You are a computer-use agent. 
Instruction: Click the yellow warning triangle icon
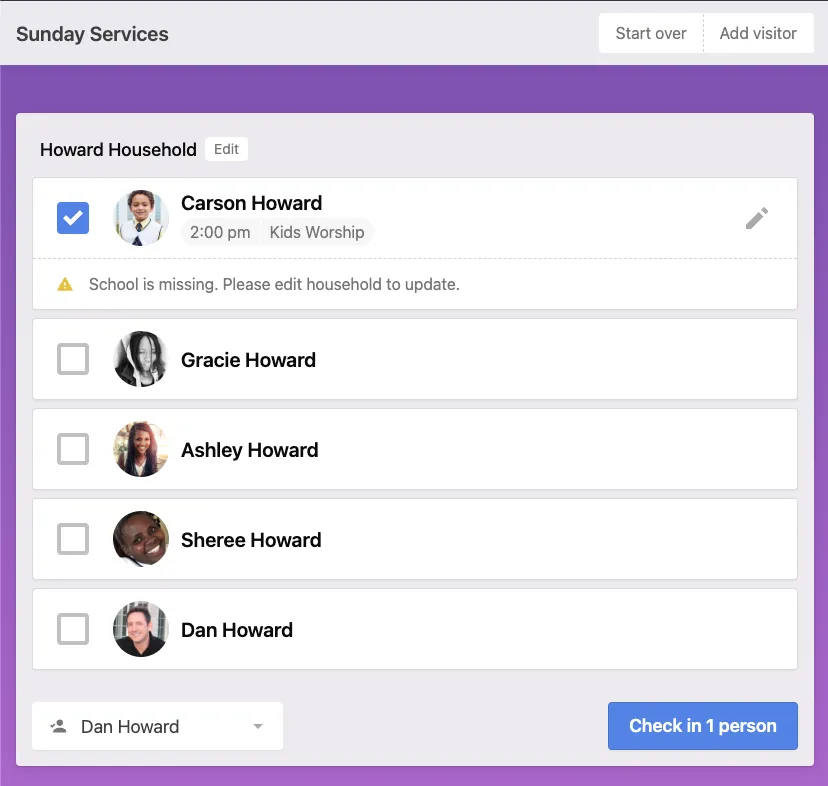tap(65, 284)
